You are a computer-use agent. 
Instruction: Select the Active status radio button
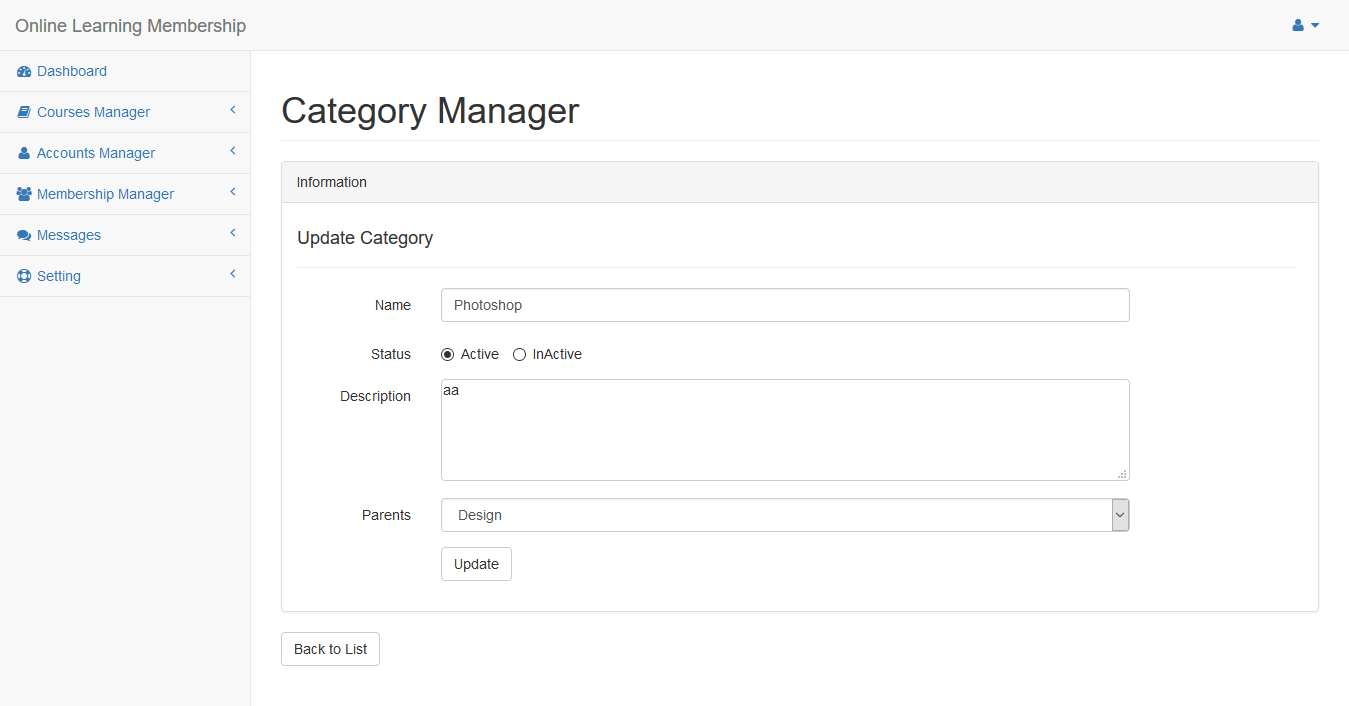point(447,355)
